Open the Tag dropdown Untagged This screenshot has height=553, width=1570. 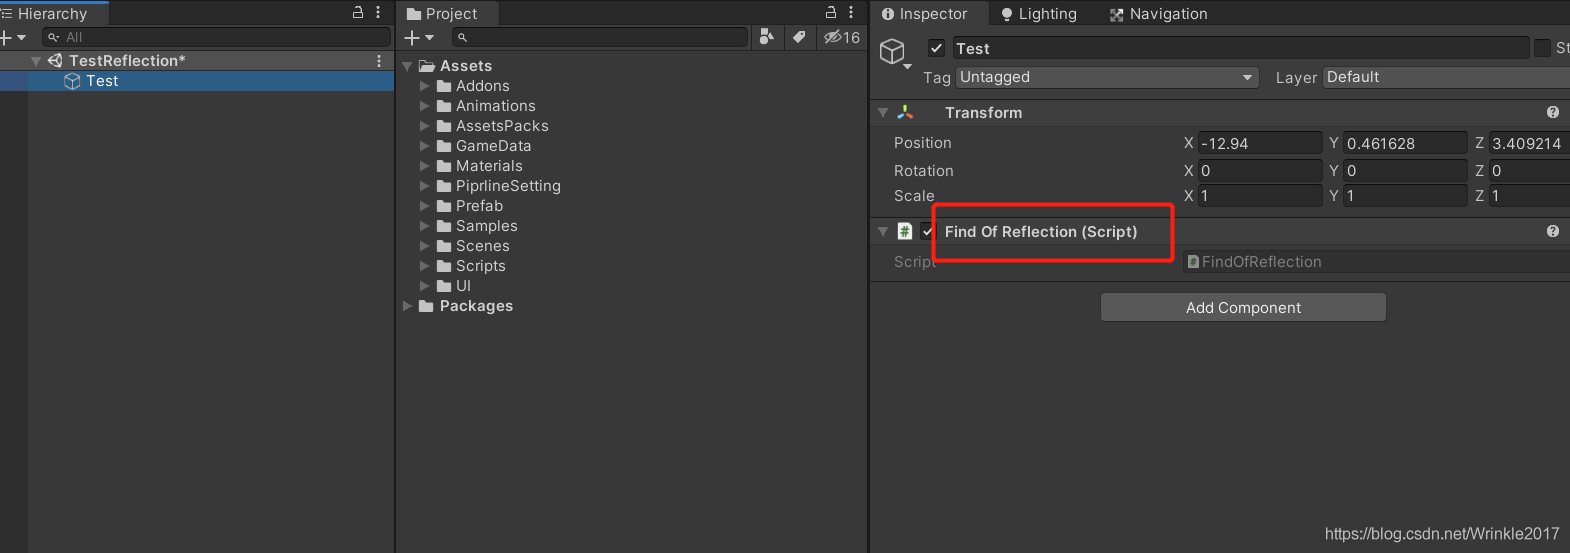tap(1107, 77)
